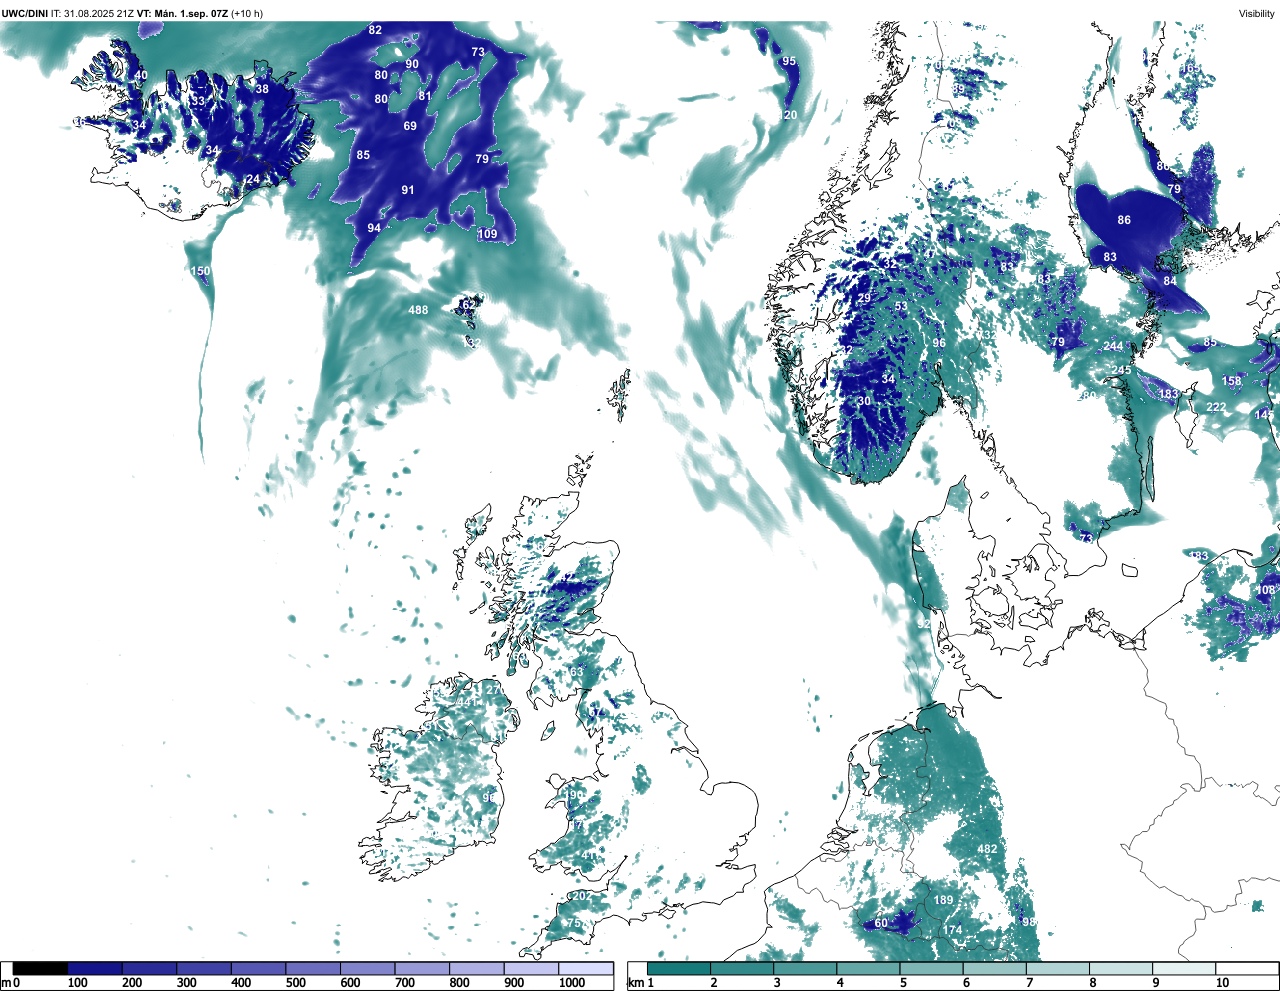Click the Visibility title in the corner

pos(1257,13)
